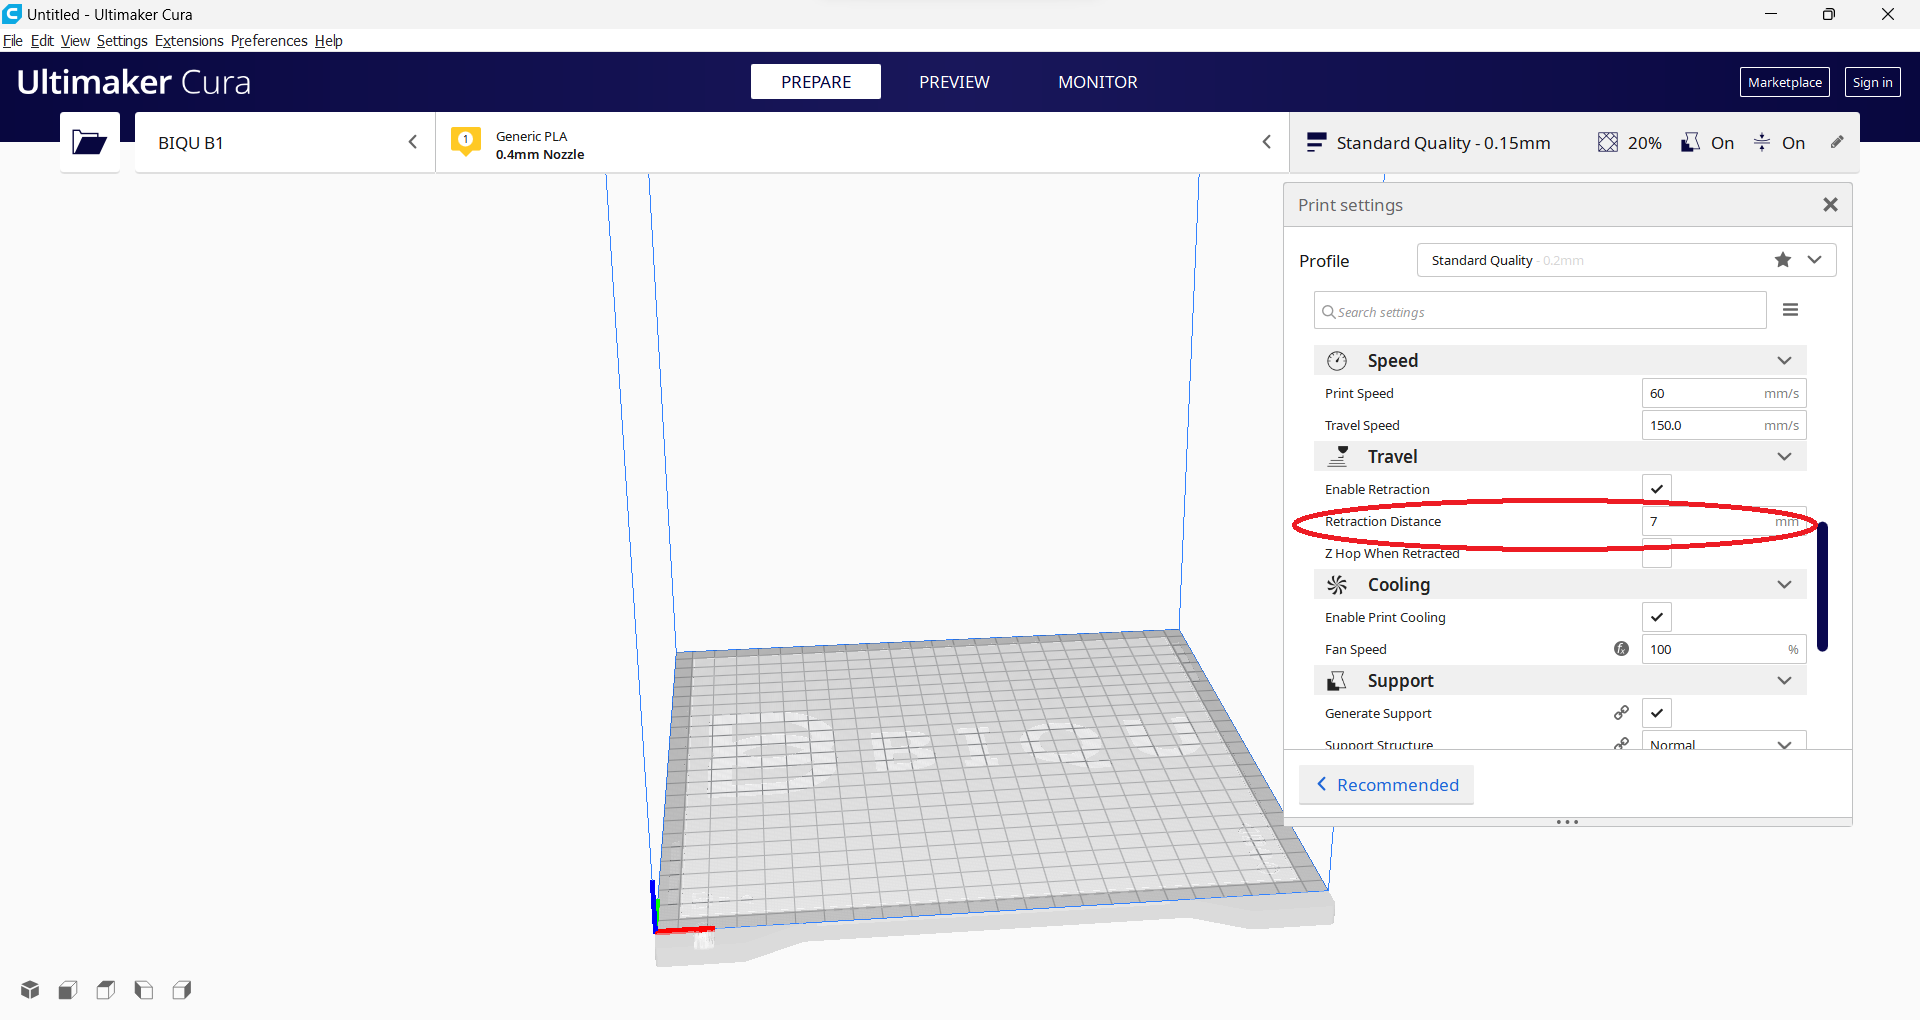Open file using the folder icon
This screenshot has height=1020, width=1920.
coord(89,142)
